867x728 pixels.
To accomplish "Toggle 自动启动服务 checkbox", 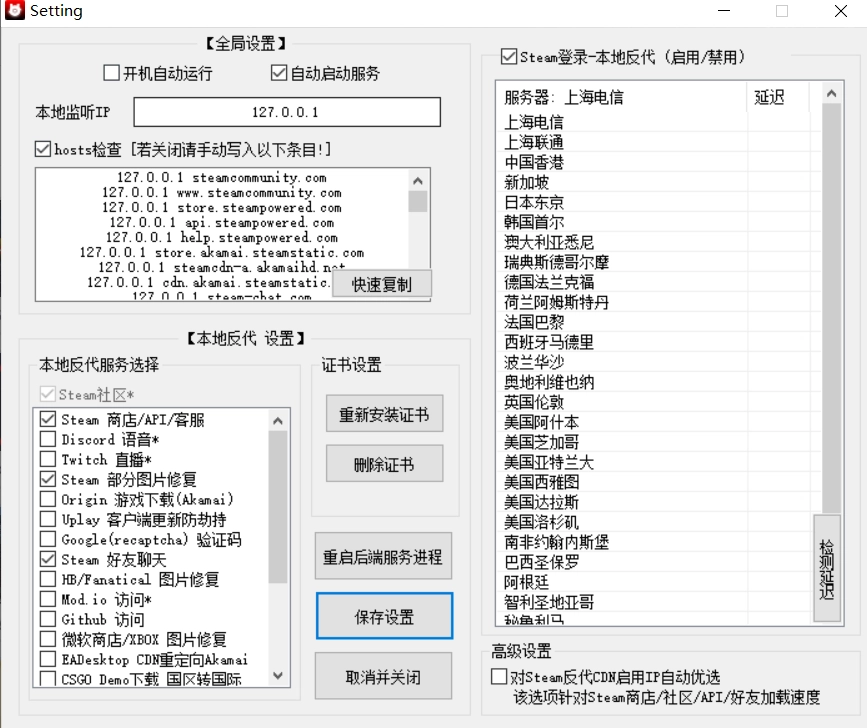I will pyautogui.click(x=279, y=73).
